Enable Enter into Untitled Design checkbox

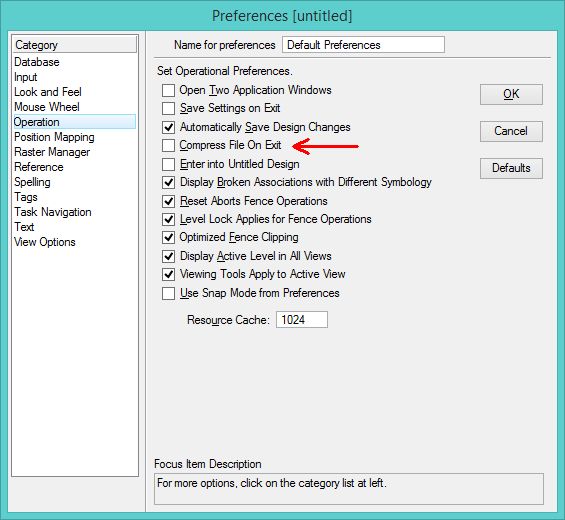pos(168,164)
